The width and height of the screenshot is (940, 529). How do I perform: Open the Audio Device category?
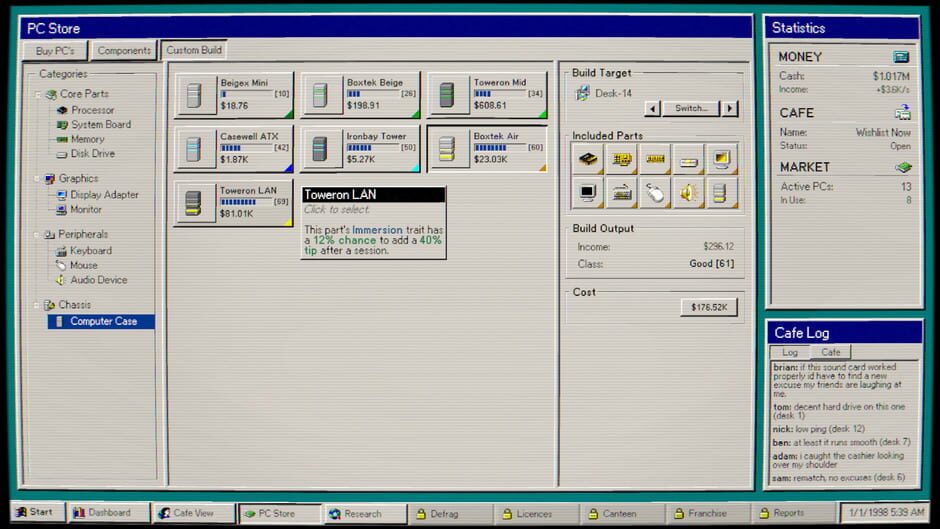[x=92, y=280]
